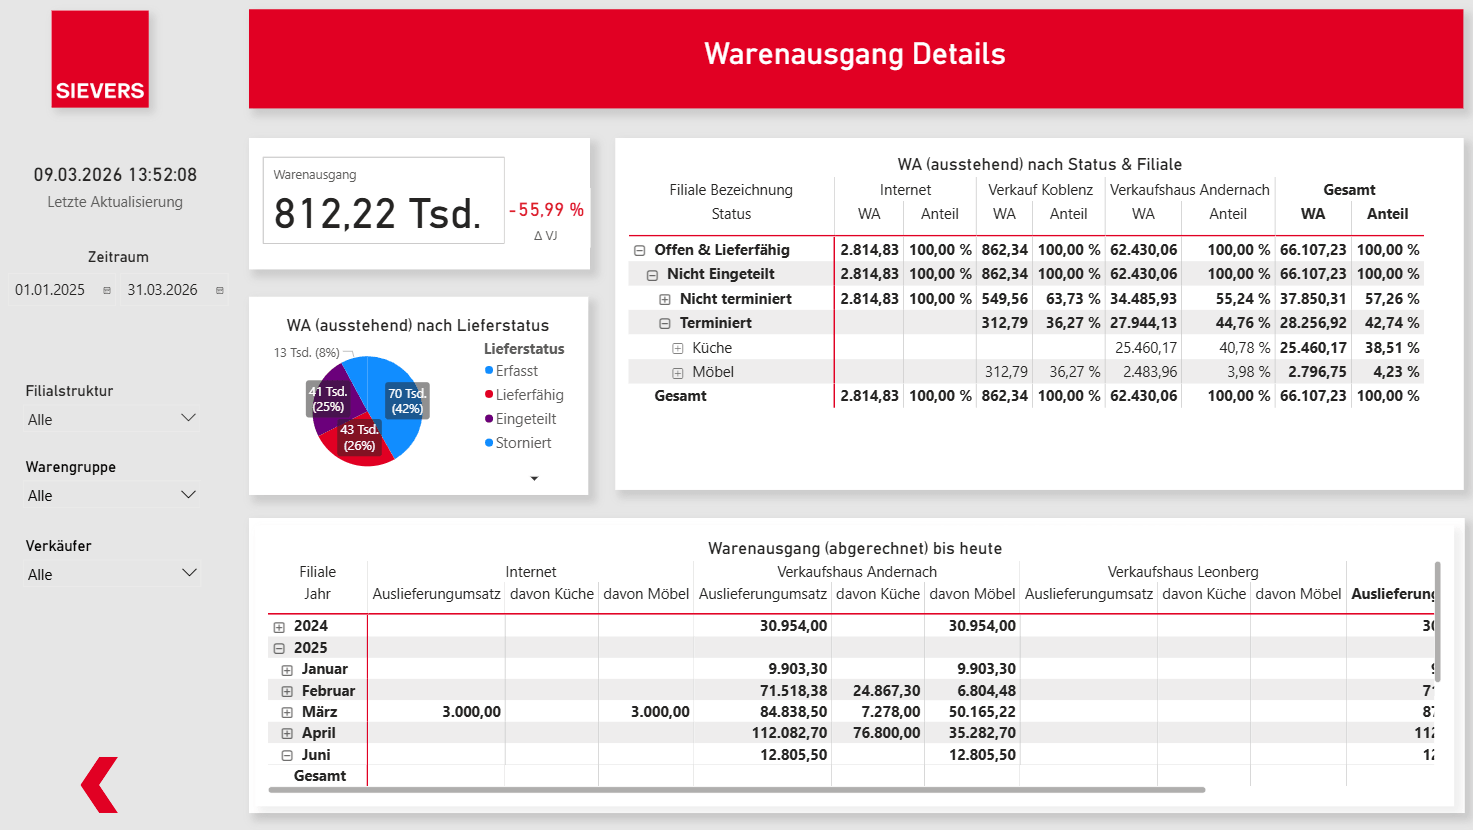Click the Warenausgang 812,22 Tsd. card
This screenshot has height=830, width=1473.
(383, 200)
